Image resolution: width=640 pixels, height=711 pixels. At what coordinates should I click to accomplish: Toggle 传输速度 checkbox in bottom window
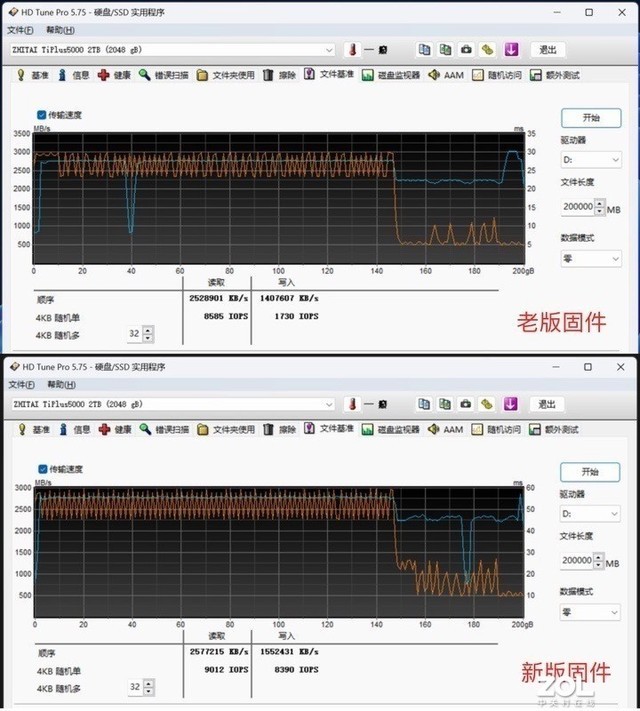click(x=43, y=469)
